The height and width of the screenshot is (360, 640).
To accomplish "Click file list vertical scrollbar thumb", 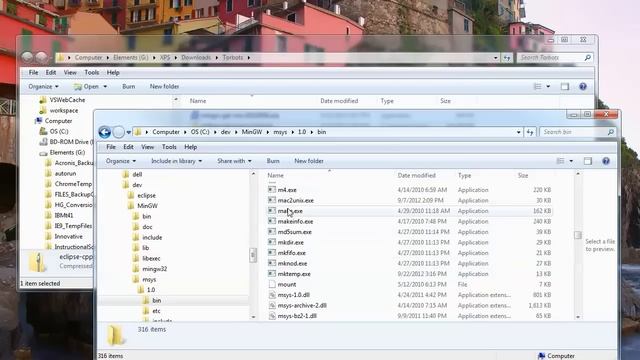I will pyautogui.click(x=578, y=235).
